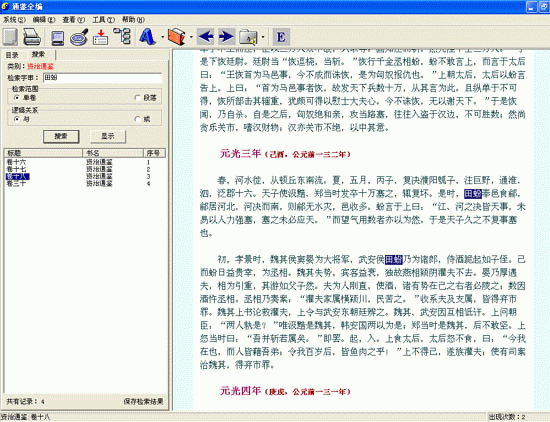Click the tree structure diagram icon

click(122, 36)
